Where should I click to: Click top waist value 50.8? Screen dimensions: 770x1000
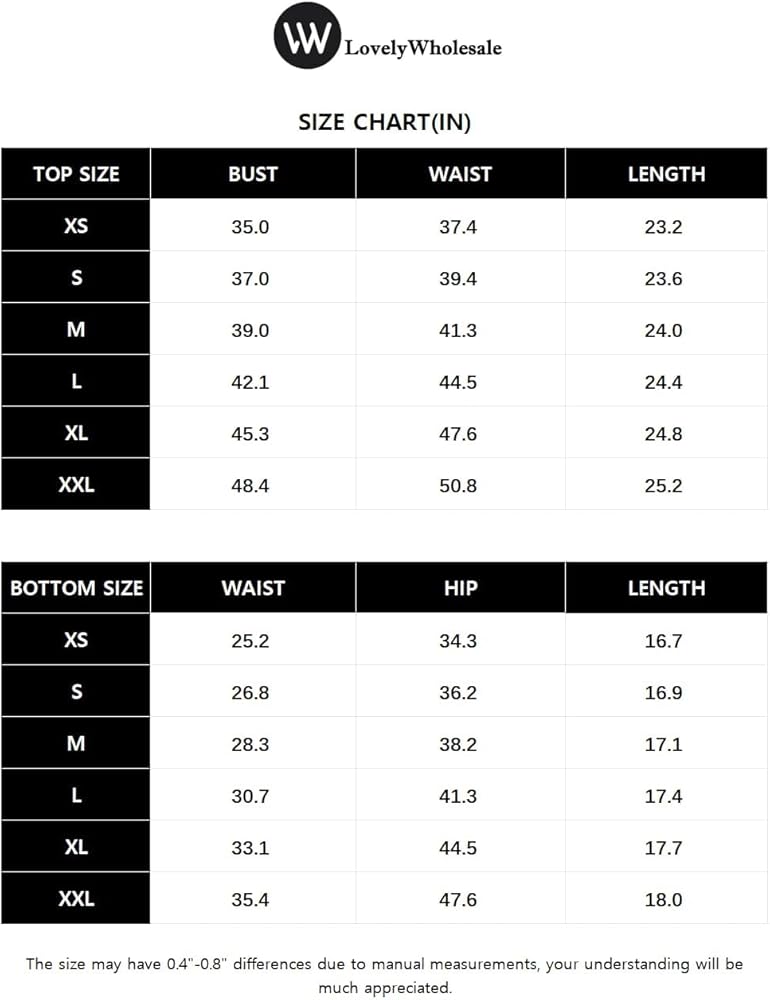pyautogui.click(x=458, y=486)
